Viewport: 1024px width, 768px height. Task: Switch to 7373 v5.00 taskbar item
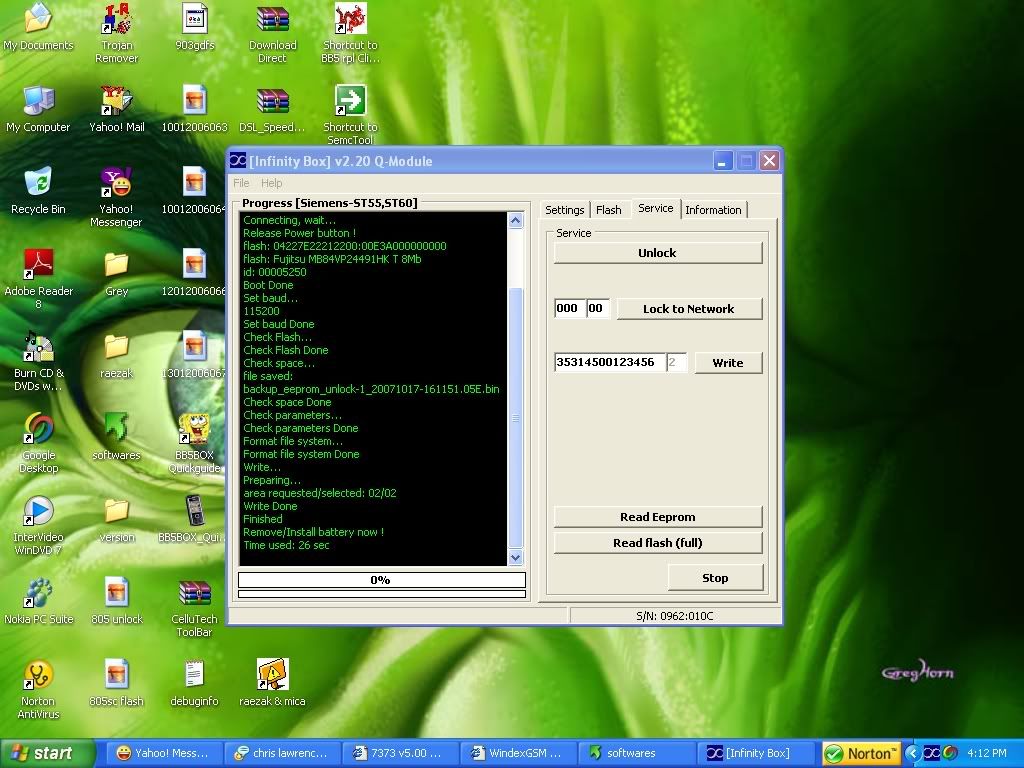click(401, 753)
